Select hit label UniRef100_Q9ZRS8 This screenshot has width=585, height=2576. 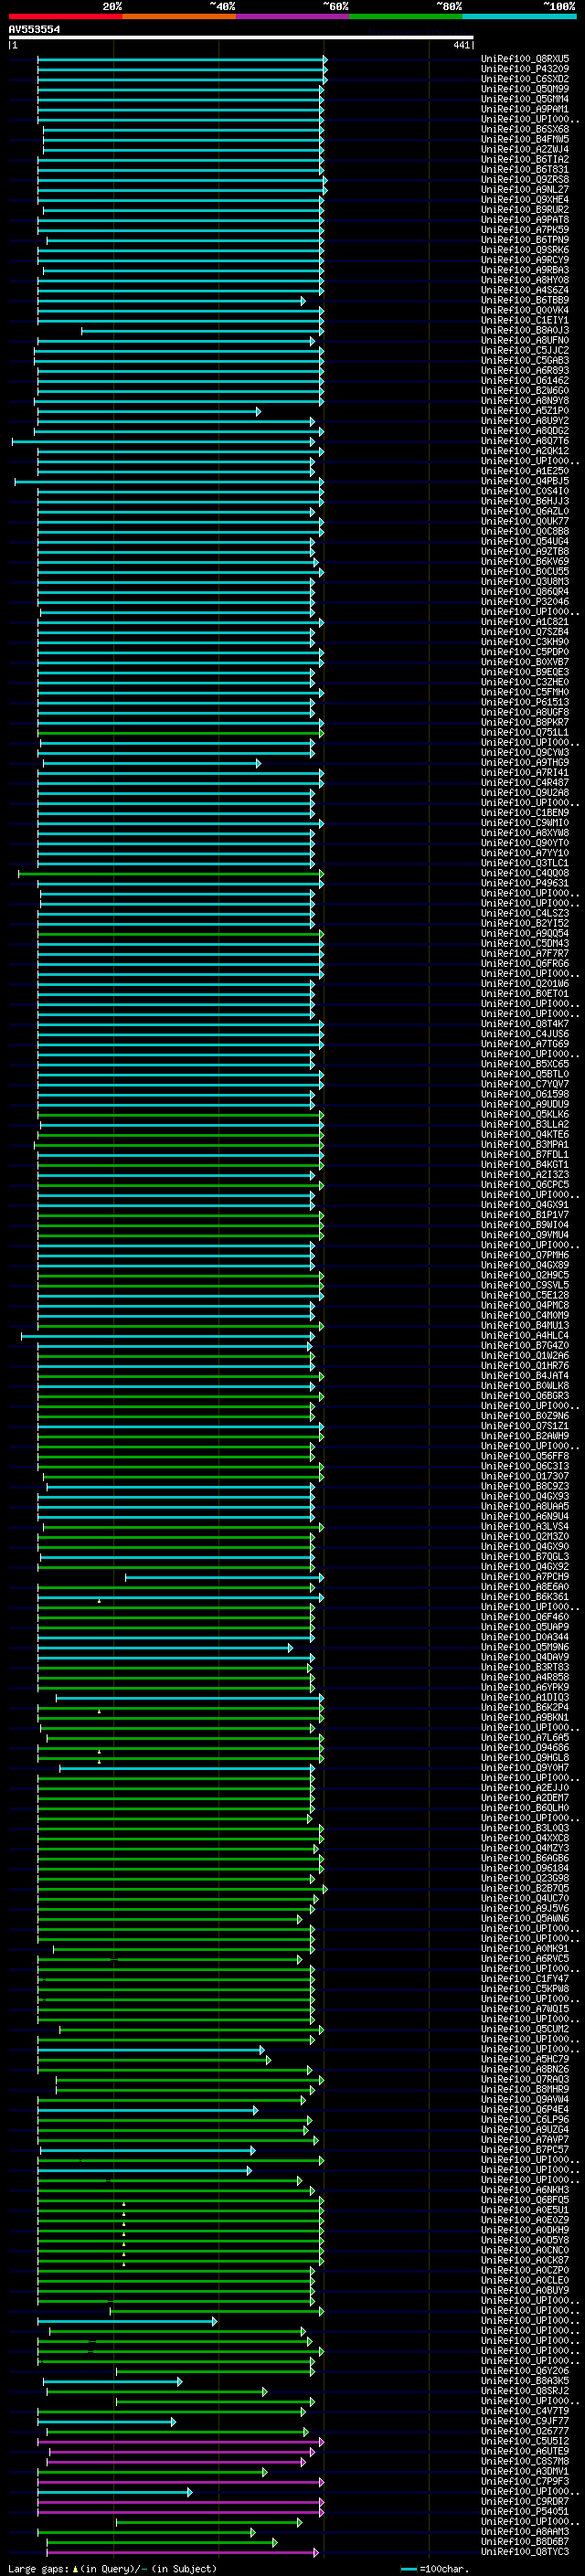coord(525,180)
